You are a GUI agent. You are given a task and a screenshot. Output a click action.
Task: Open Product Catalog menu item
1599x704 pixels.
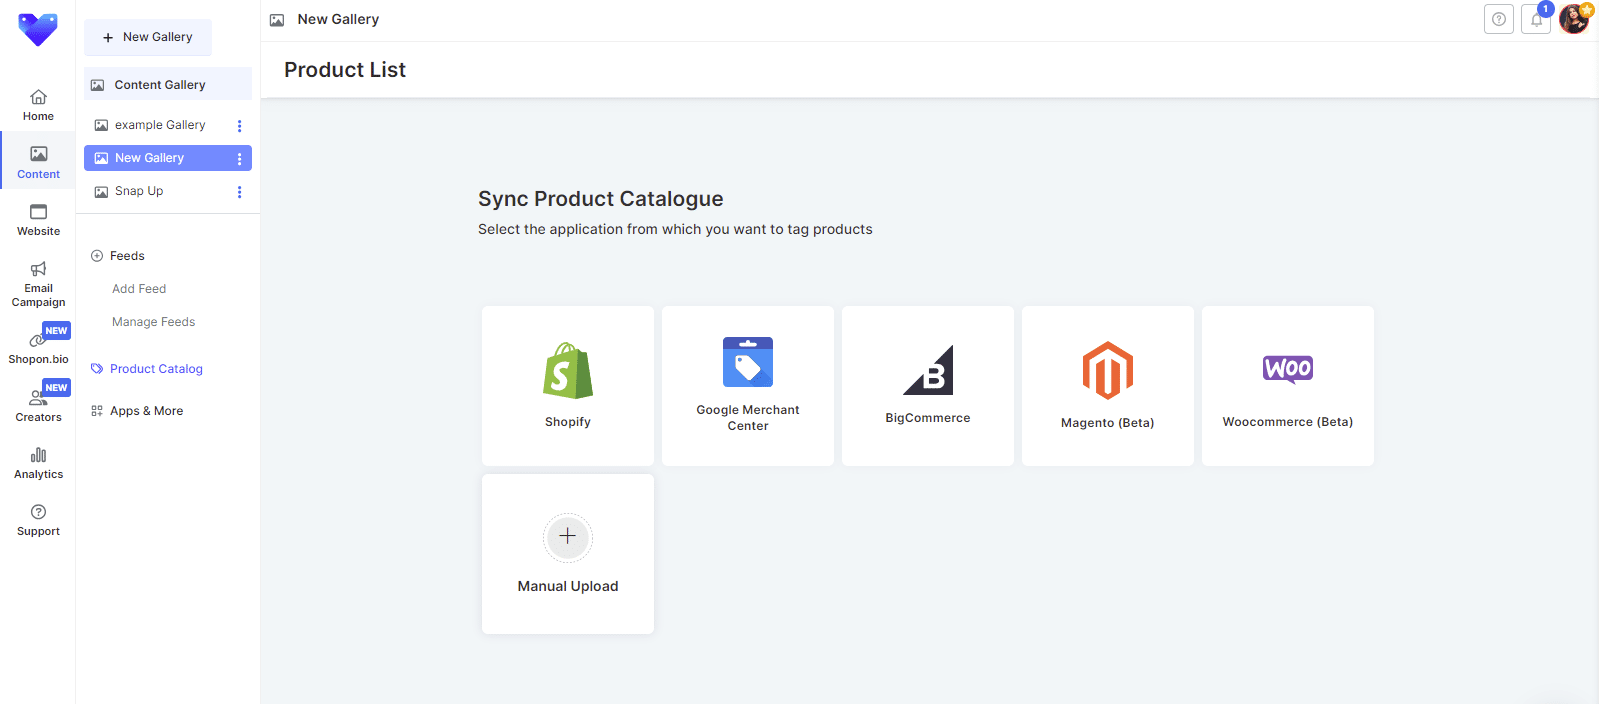pyautogui.click(x=156, y=369)
